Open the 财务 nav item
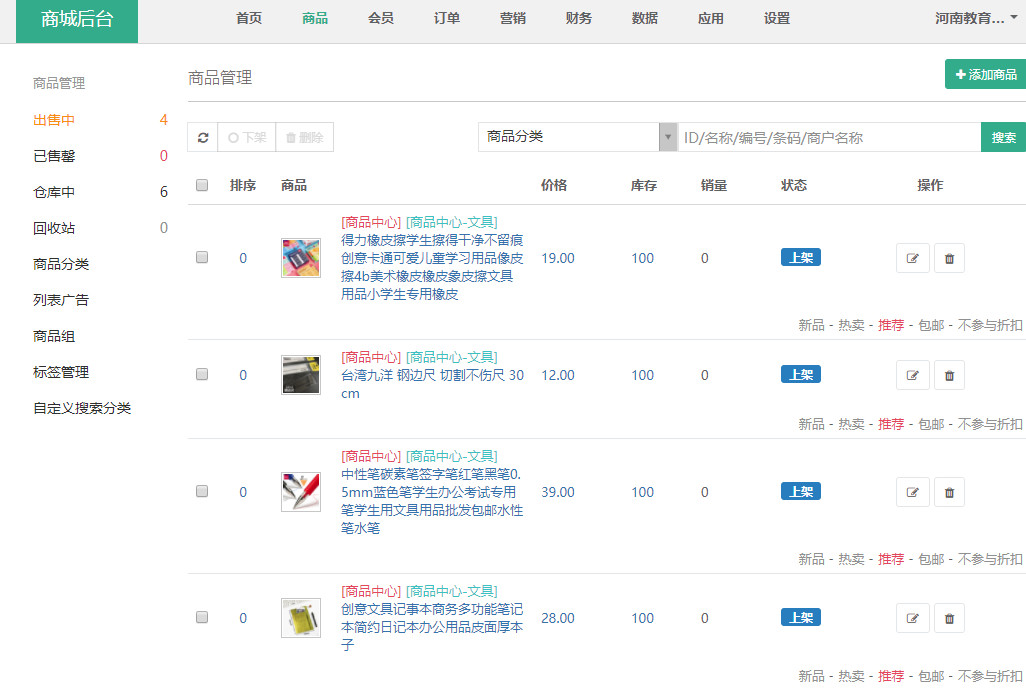1026x694 pixels. [x=578, y=18]
